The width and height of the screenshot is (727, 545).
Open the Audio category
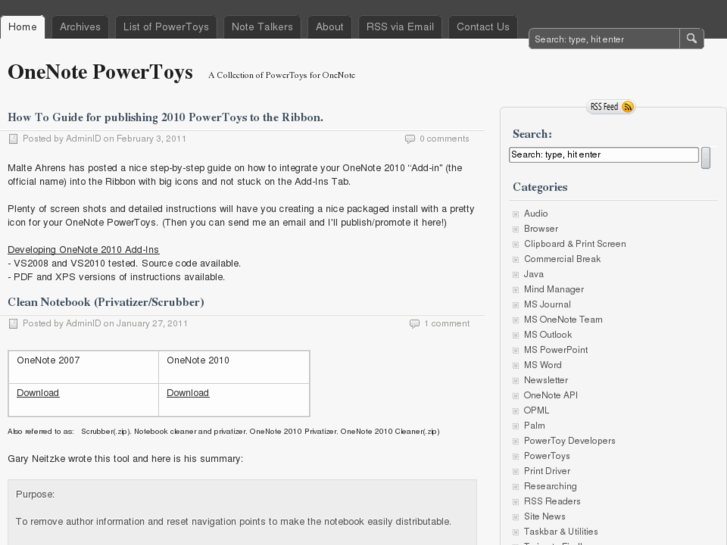(536, 213)
